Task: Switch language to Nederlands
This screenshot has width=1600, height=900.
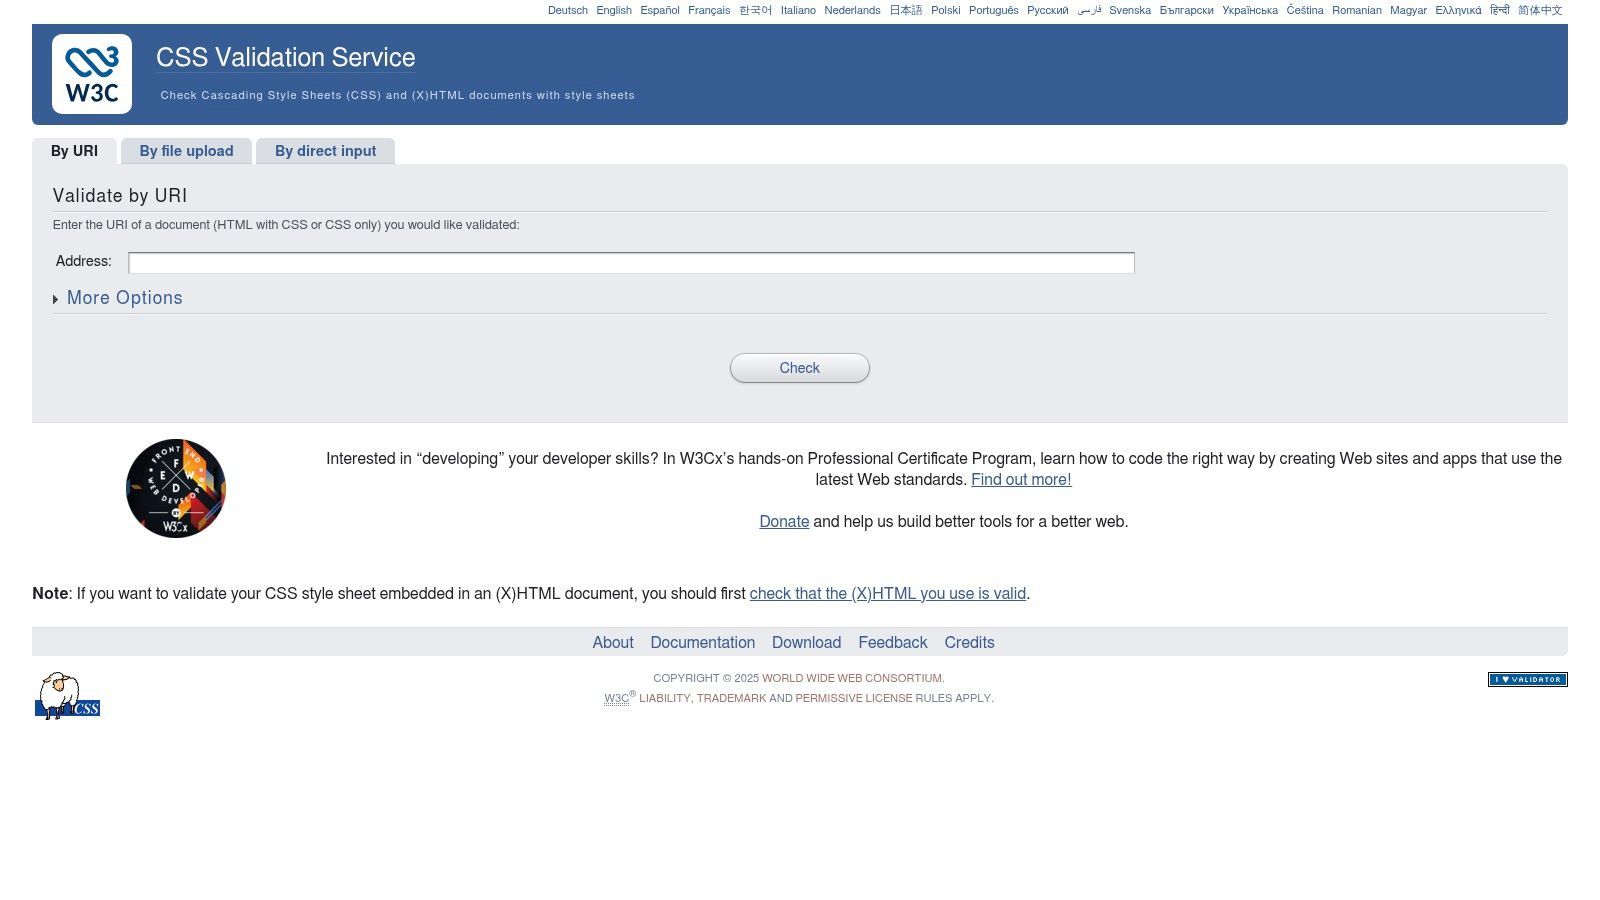Action: (x=852, y=10)
